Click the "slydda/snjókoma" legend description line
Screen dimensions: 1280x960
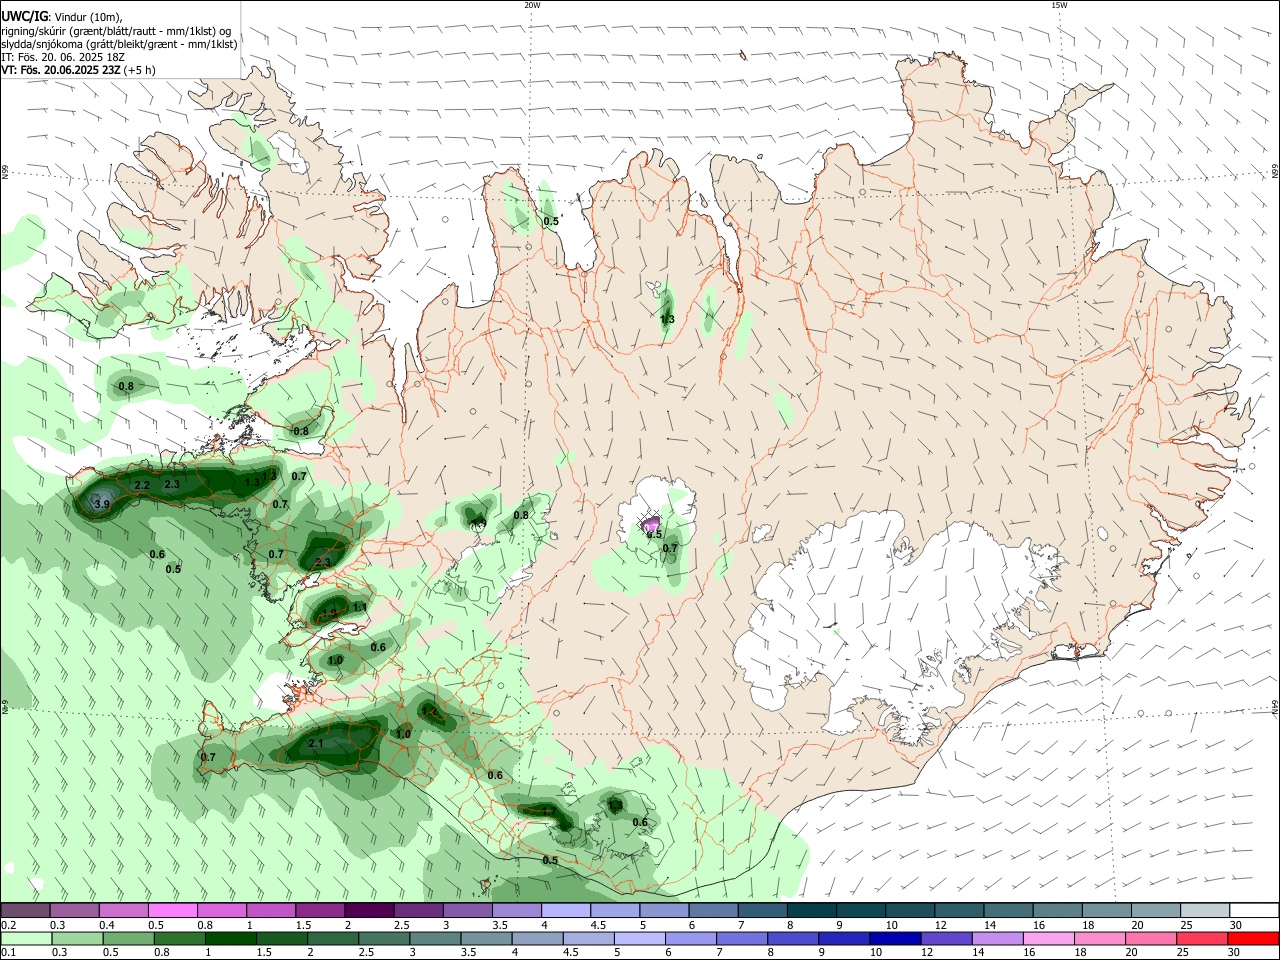[119, 44]
